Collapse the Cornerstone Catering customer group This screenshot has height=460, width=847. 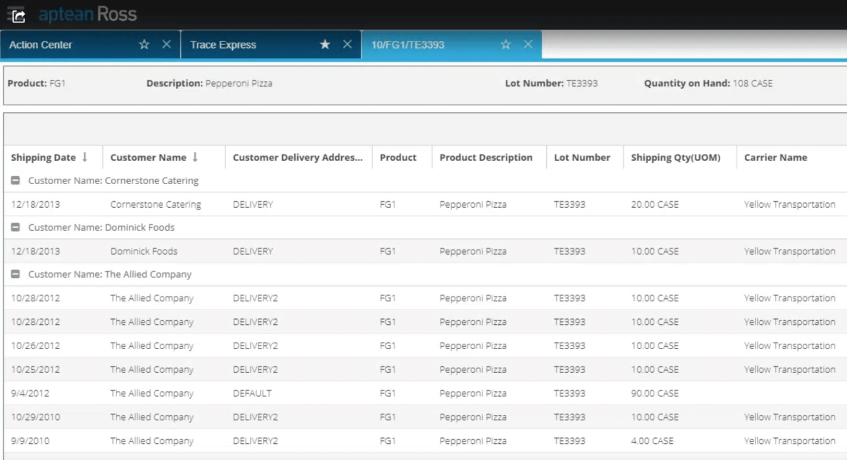tap(16, 181)
